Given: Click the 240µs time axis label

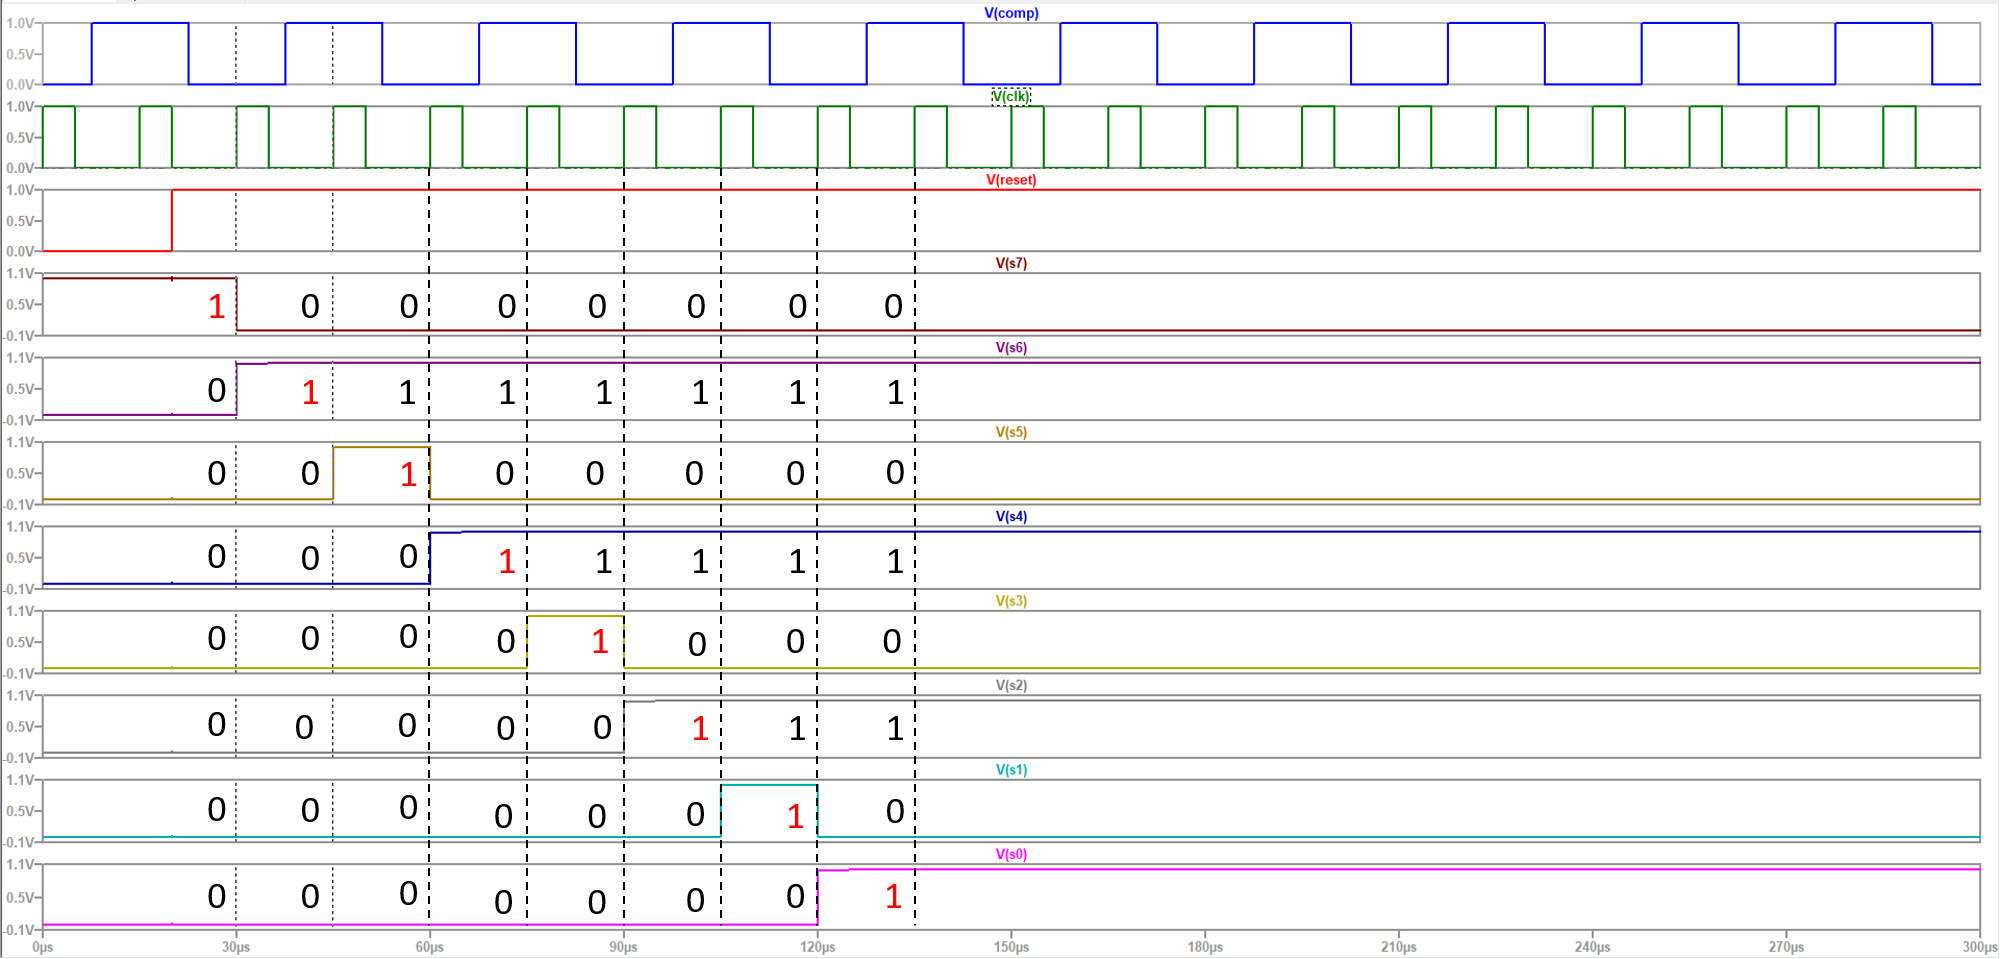Looking at the screenshot, I should [1592, 946].
